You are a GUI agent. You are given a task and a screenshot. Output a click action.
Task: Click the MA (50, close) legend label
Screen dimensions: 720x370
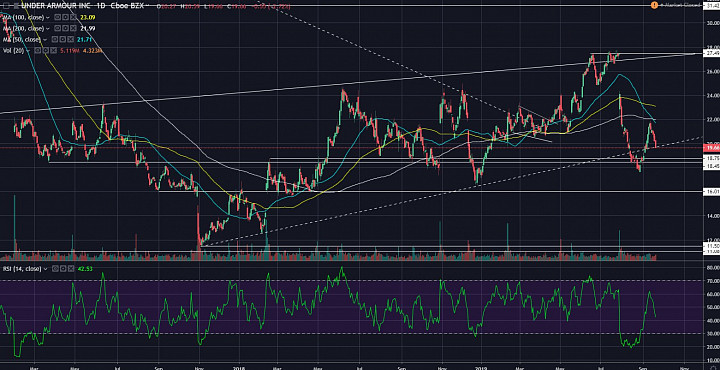click(x=22, y=40)
